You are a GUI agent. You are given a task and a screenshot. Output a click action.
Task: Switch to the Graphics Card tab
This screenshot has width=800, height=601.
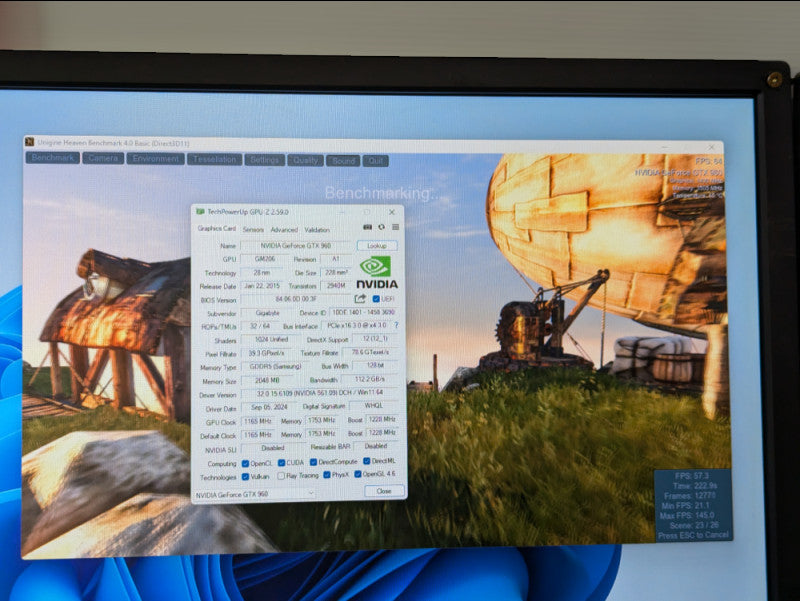click(217, 229)
